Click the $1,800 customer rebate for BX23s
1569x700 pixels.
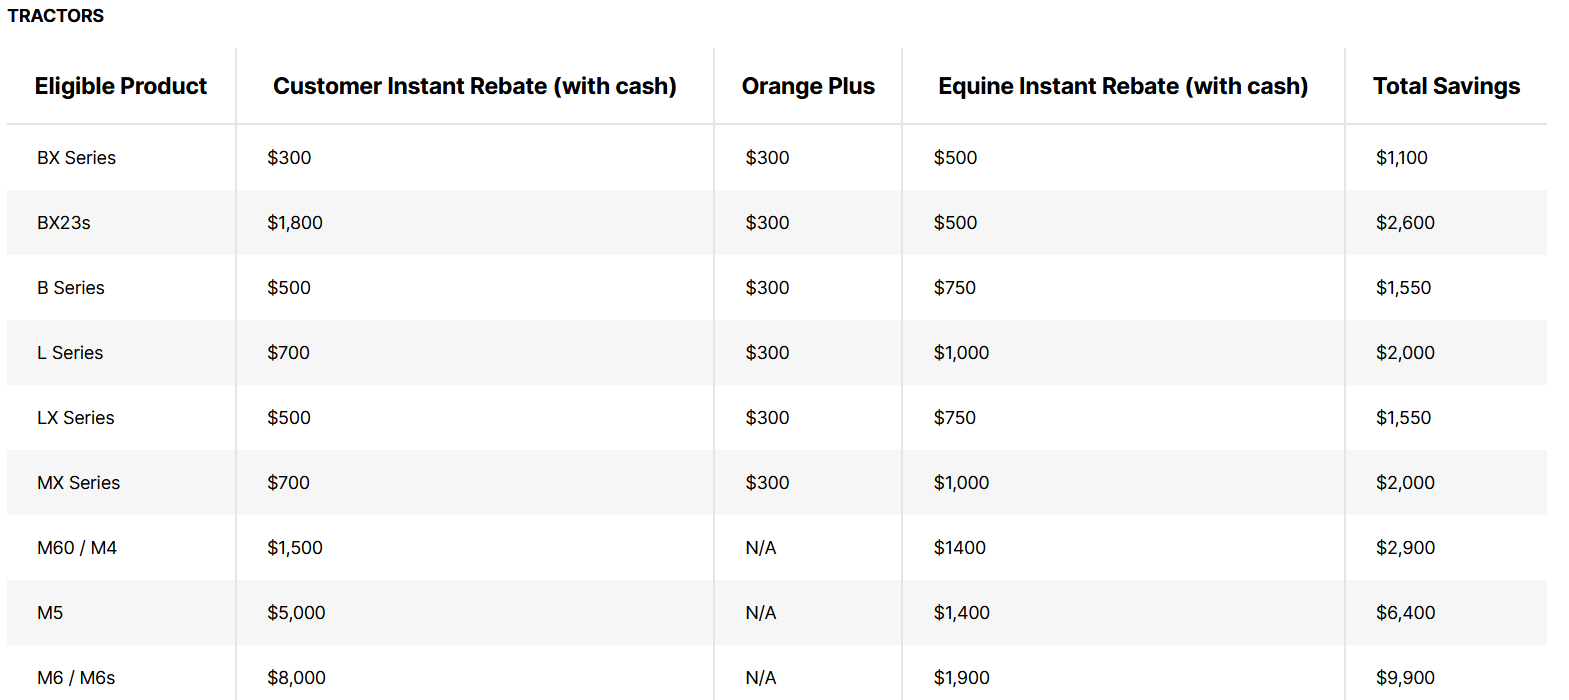tap(295, 223)
